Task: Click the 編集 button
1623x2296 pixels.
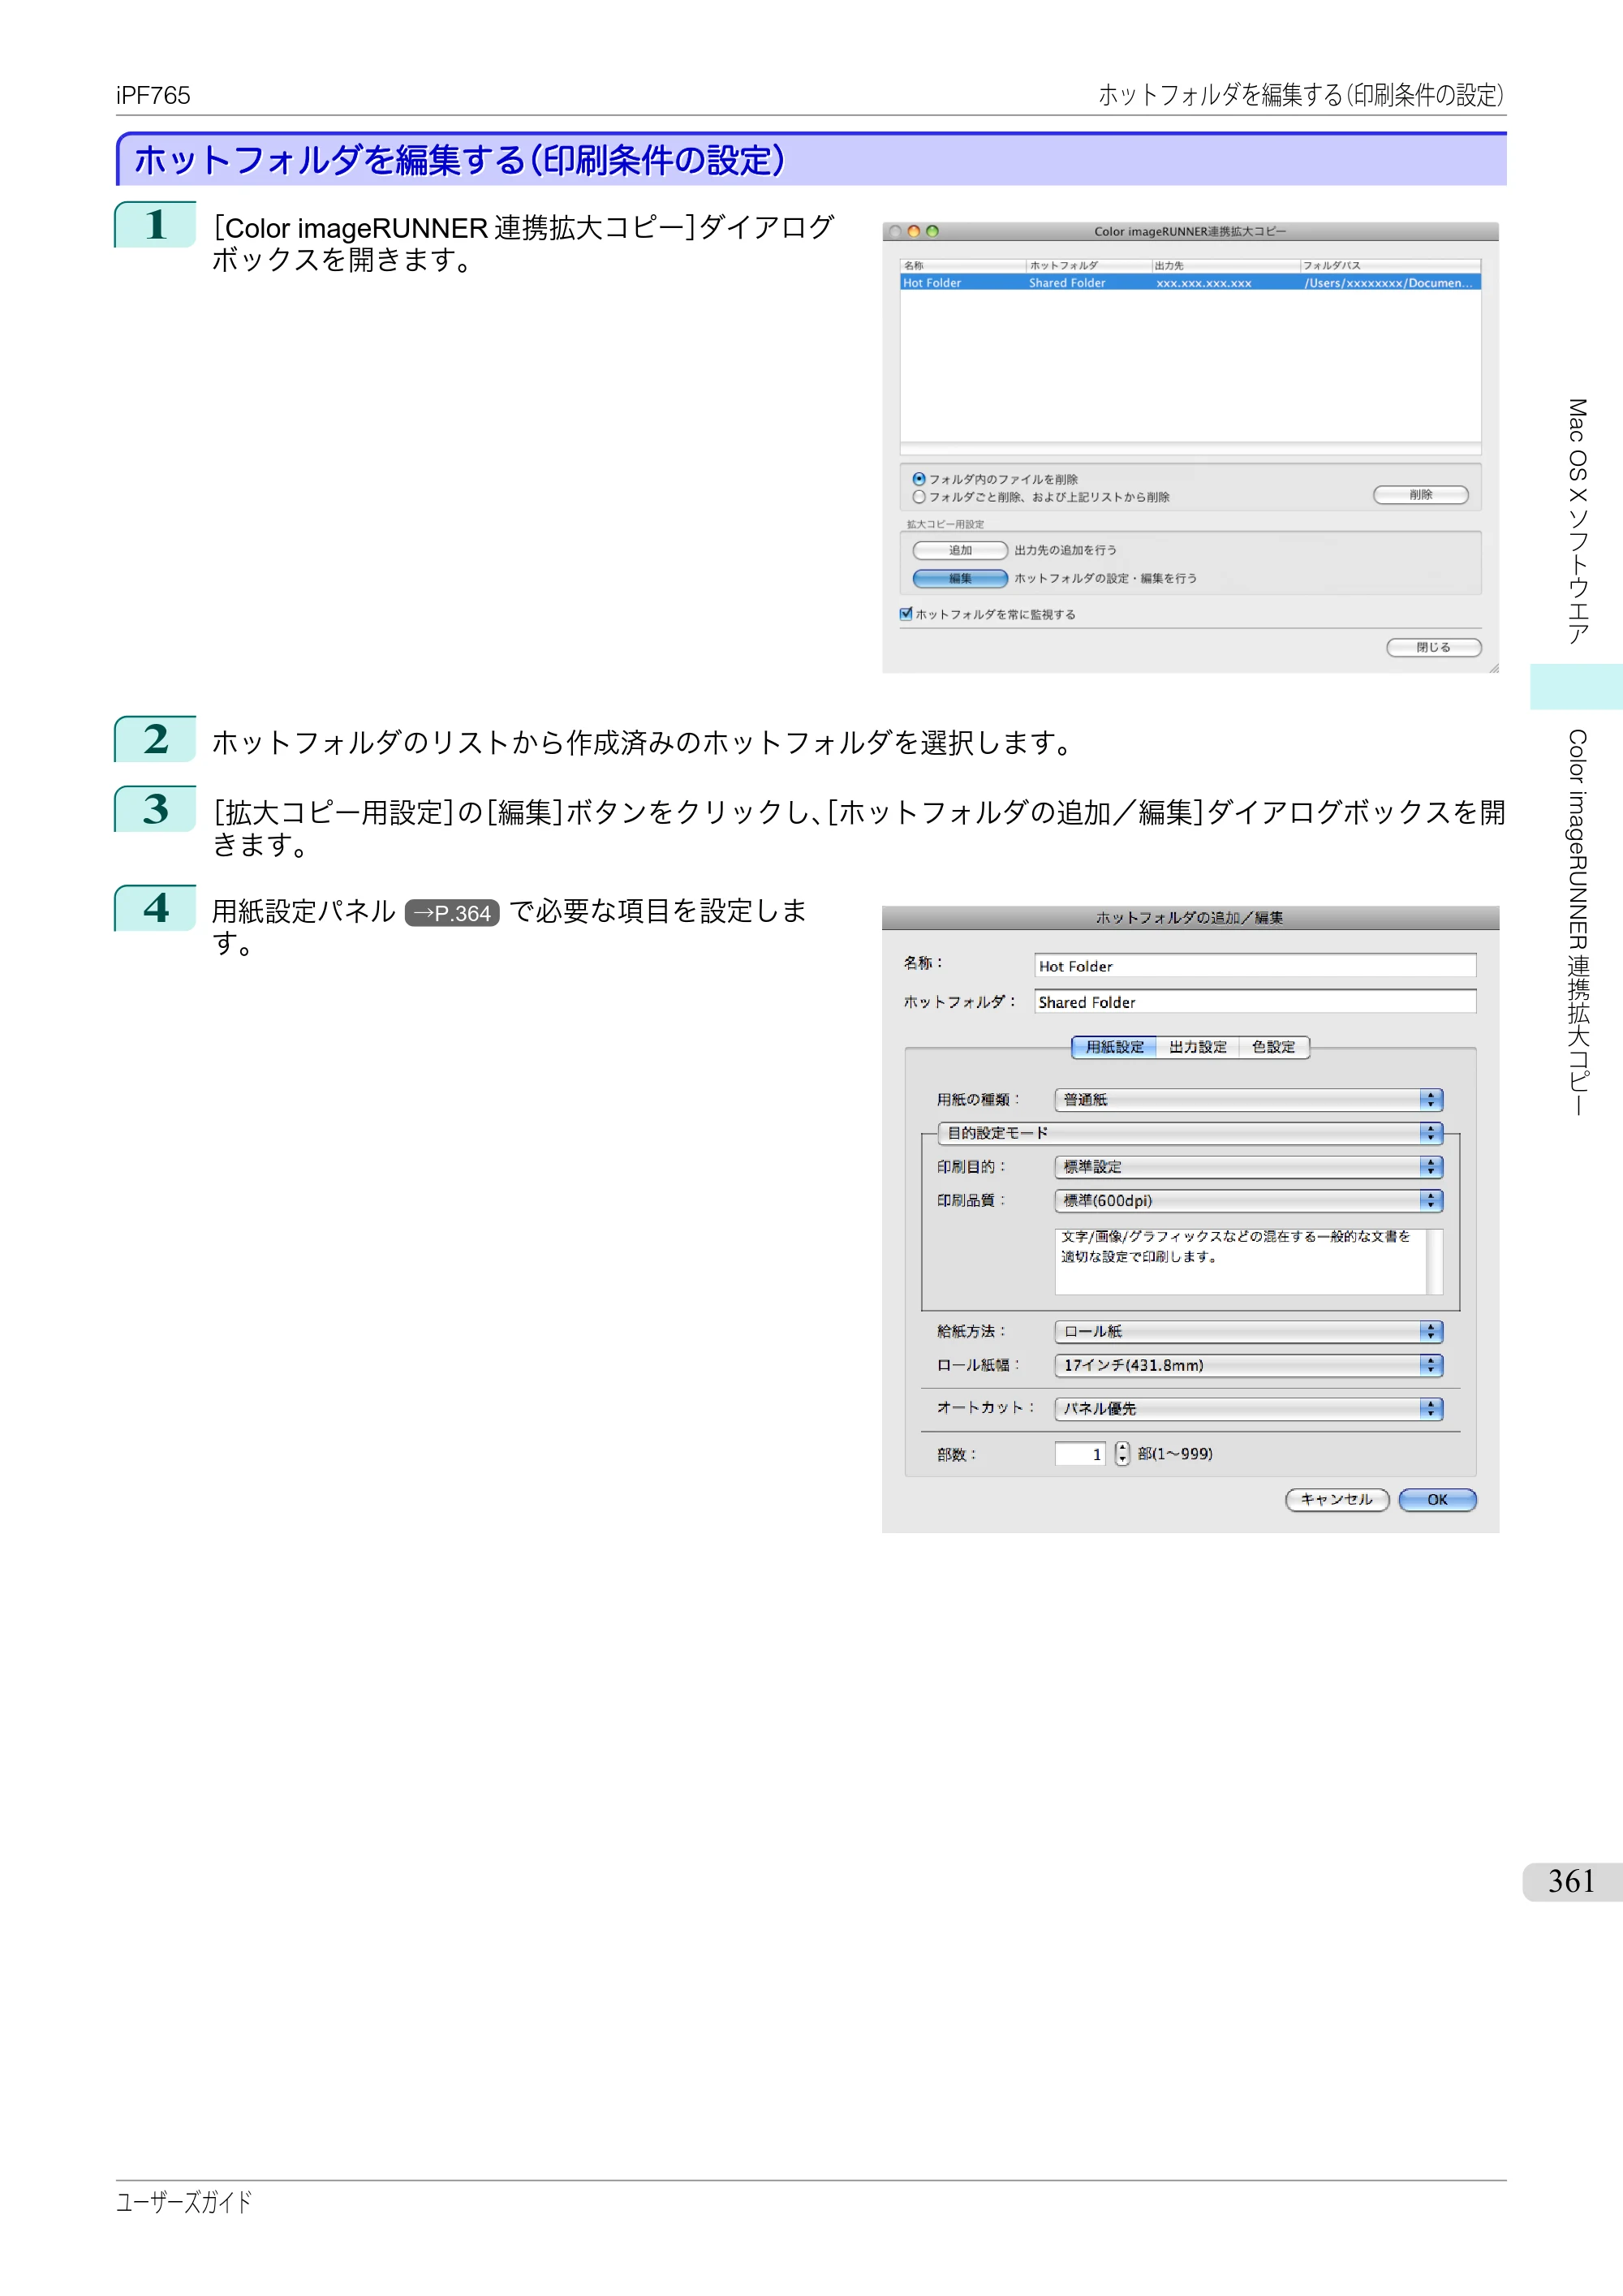Action: 960,578
